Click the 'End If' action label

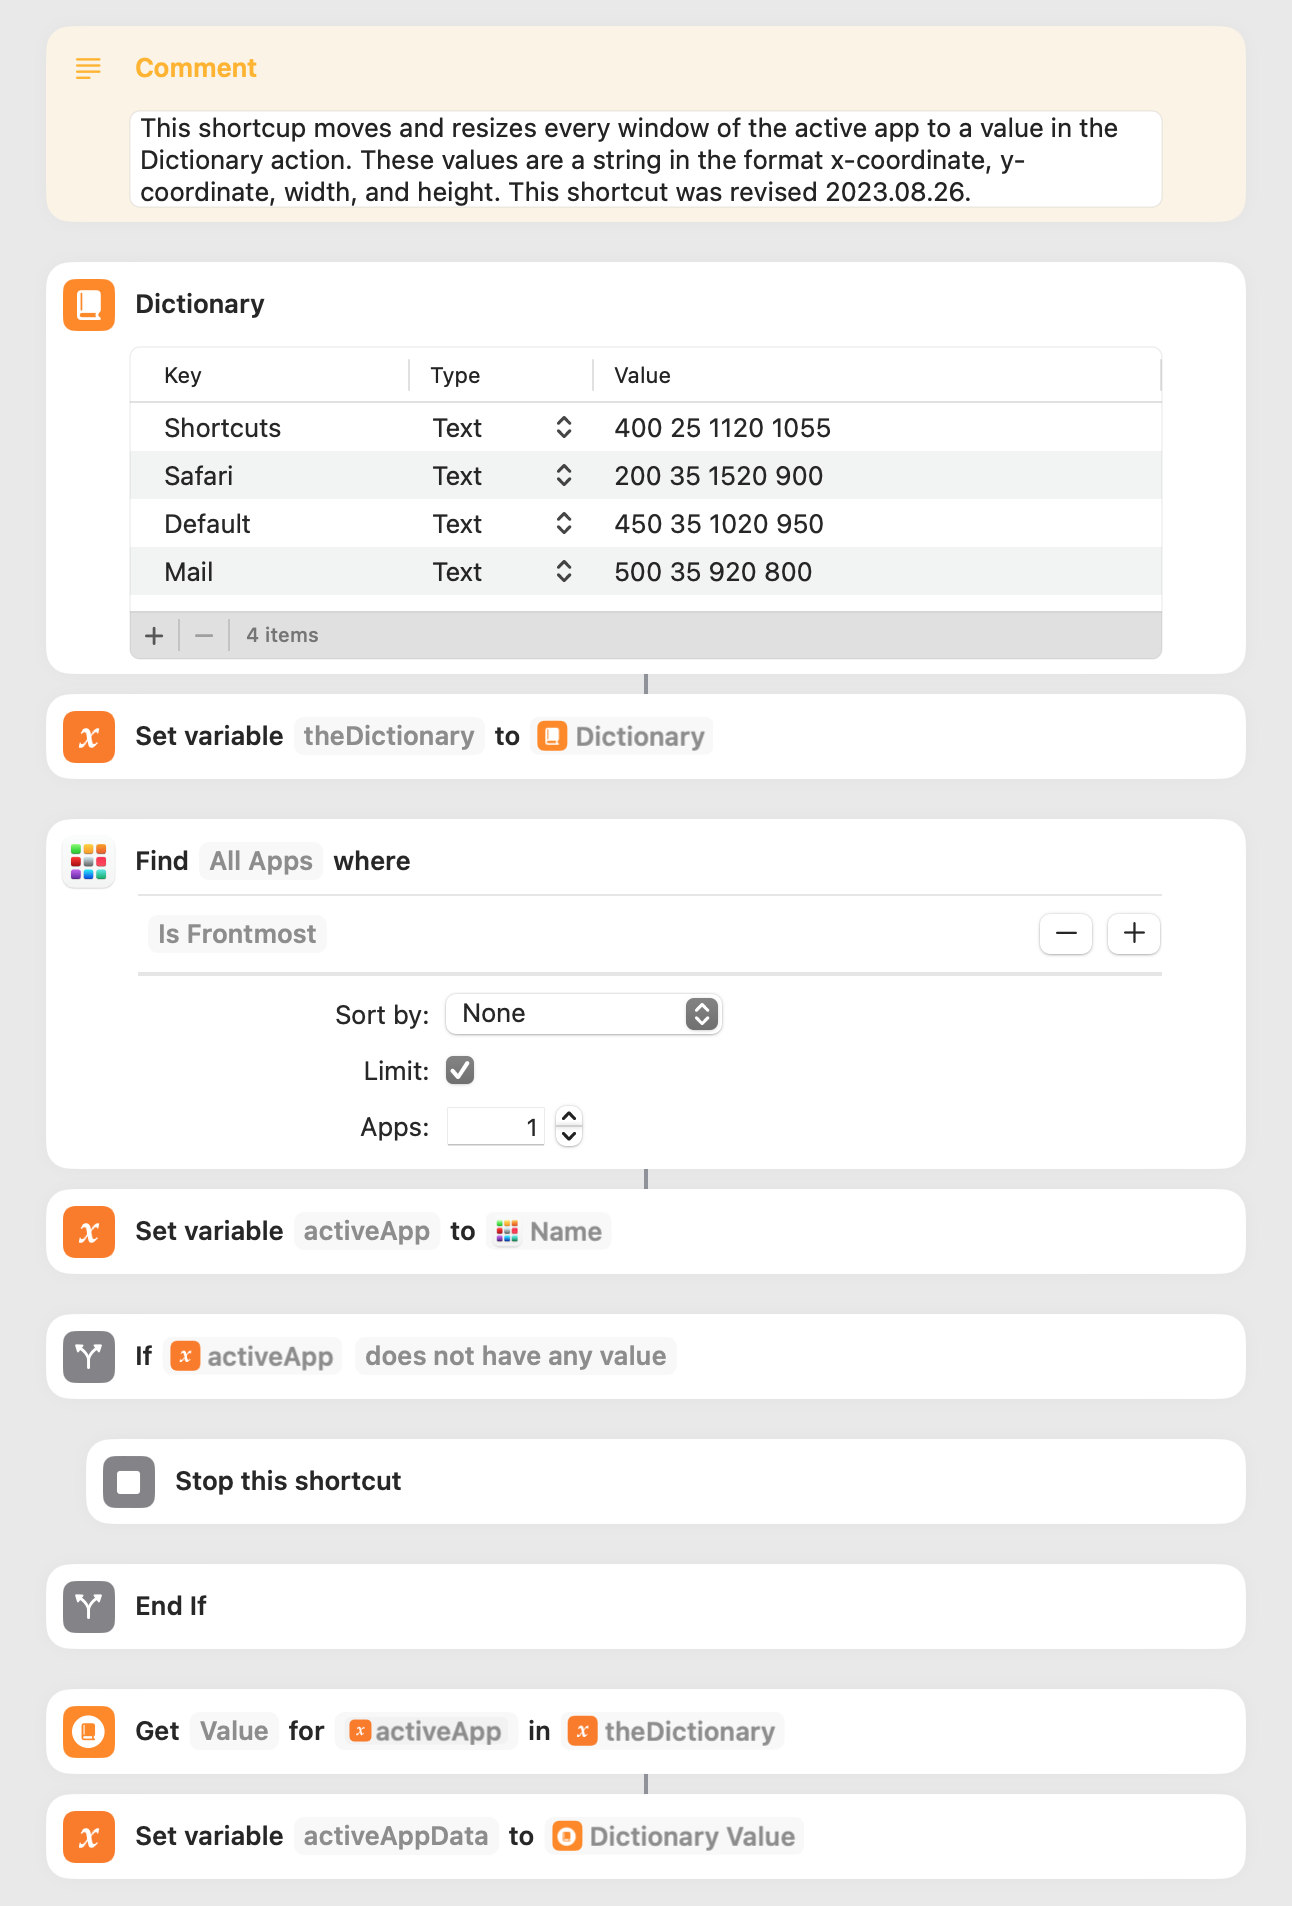[171, 1607]
